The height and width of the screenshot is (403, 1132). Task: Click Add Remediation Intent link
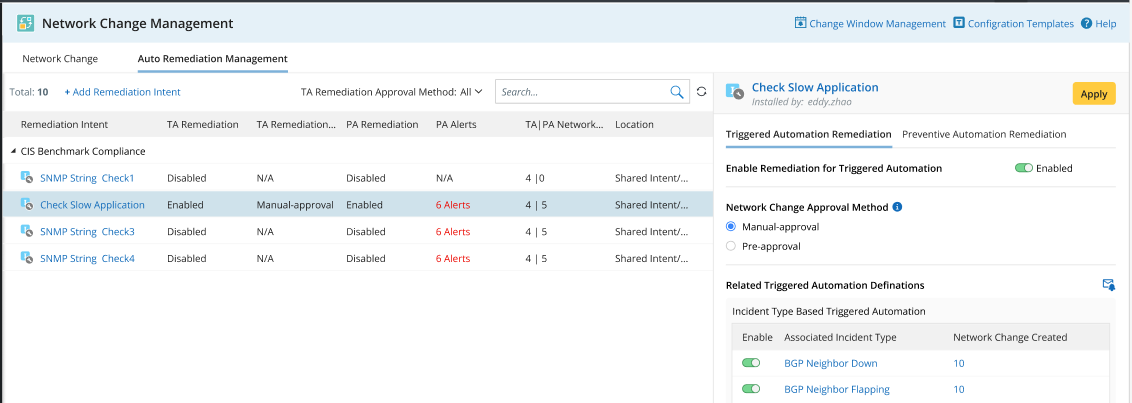pos(123,92)
